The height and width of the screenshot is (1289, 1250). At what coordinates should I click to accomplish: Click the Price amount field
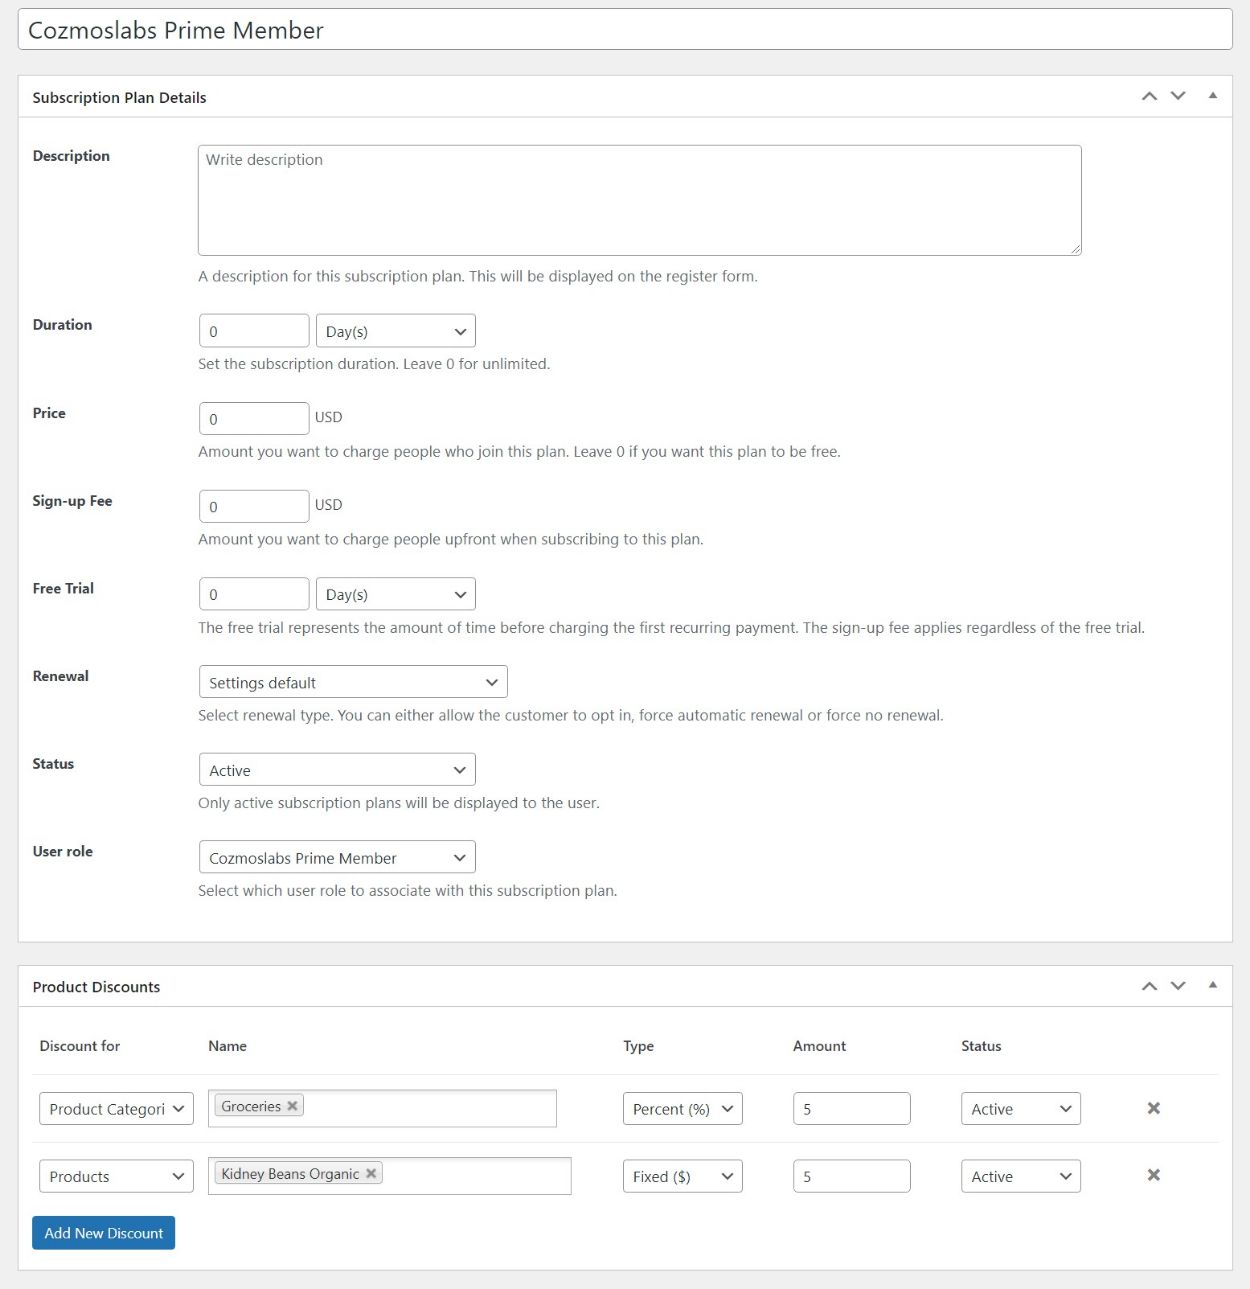[x=254, y=419]
